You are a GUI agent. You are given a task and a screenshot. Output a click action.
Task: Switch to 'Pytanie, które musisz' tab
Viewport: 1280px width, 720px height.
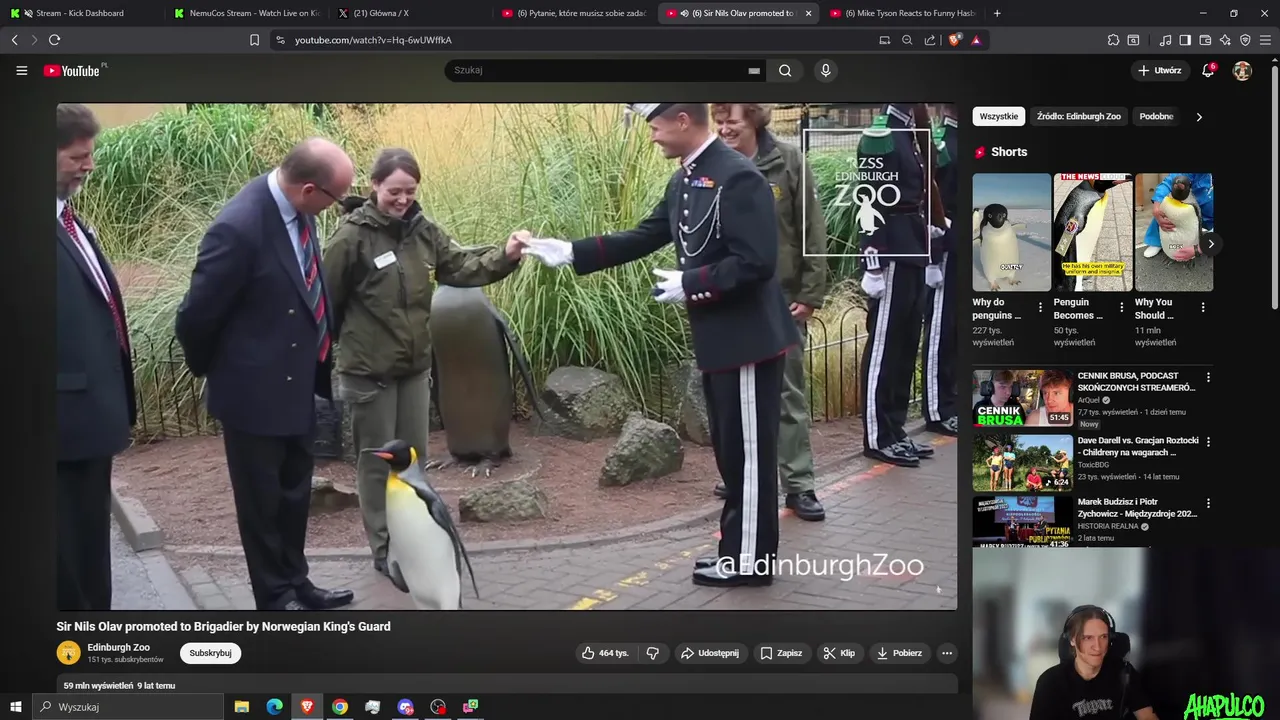click(574, 13)
